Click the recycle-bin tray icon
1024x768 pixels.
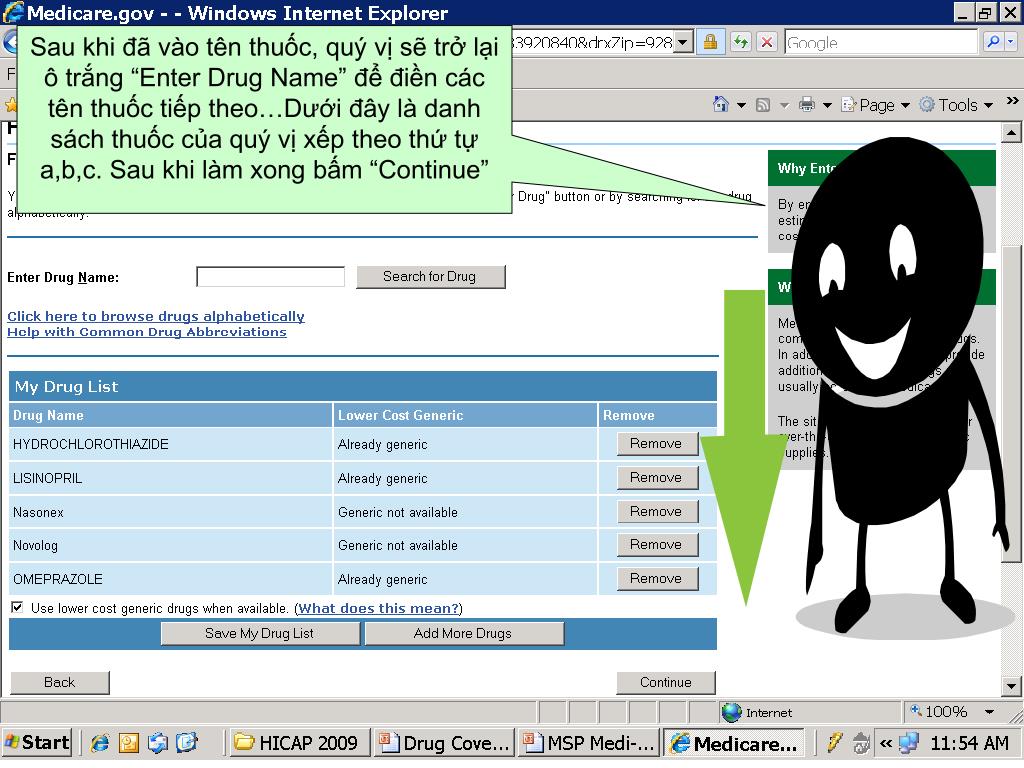tap(861, 743)
